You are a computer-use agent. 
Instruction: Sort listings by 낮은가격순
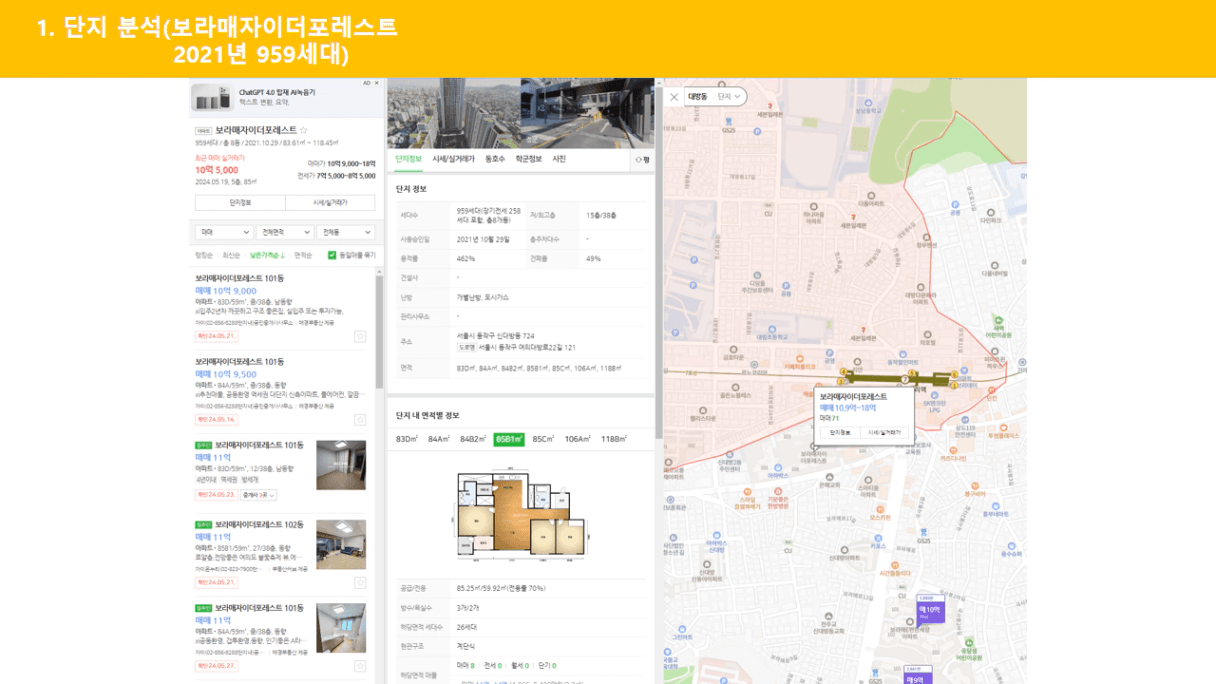pos(267,255)
